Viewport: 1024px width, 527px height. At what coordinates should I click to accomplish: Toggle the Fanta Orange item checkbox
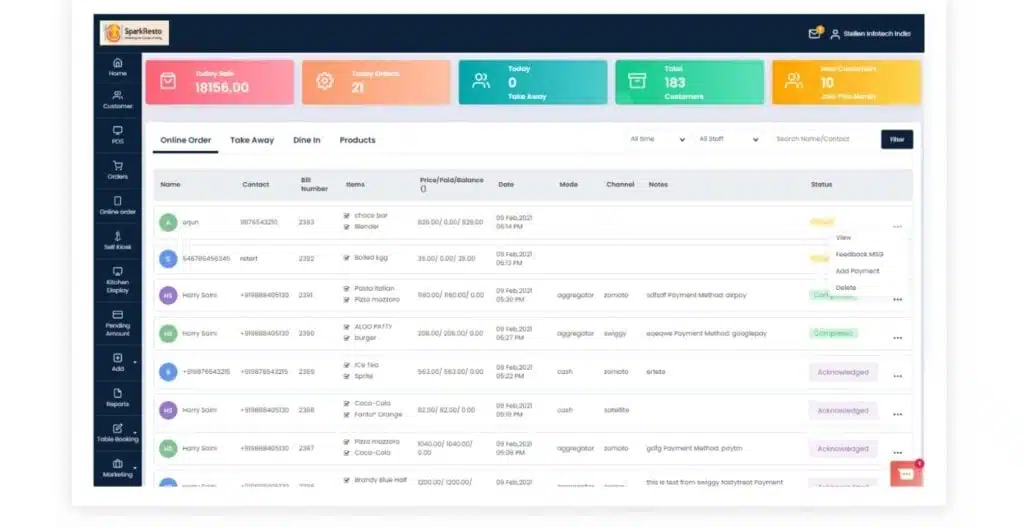coord(347,415)
